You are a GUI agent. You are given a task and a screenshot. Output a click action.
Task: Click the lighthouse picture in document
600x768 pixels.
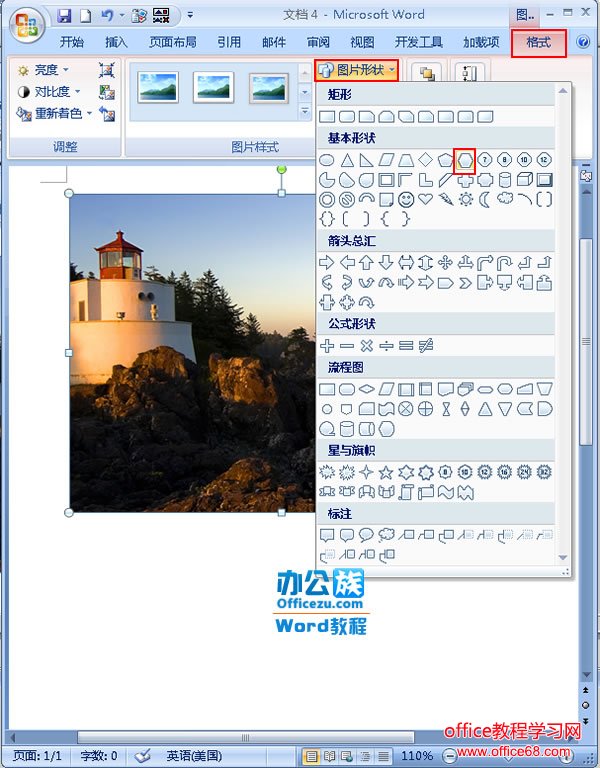pos(192,353)
